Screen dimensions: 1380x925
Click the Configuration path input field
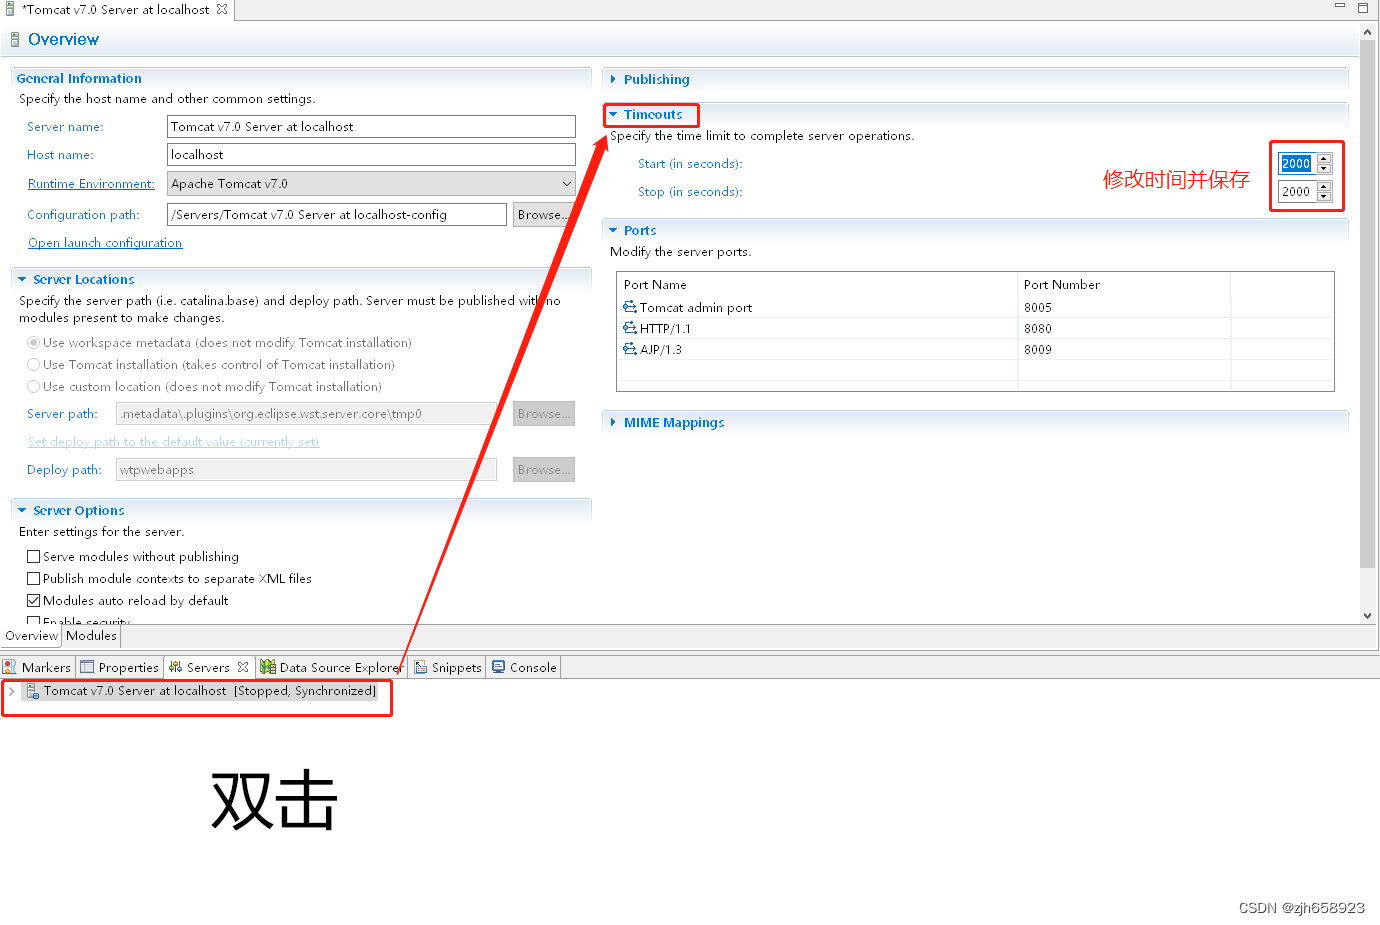pyautogui.click(x=337, y=215)
